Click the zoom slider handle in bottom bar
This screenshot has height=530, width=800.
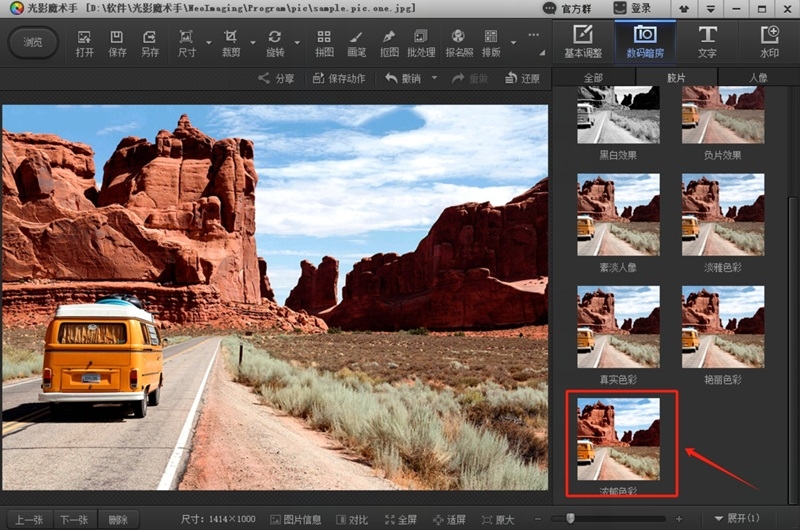[x=570, y=518]
